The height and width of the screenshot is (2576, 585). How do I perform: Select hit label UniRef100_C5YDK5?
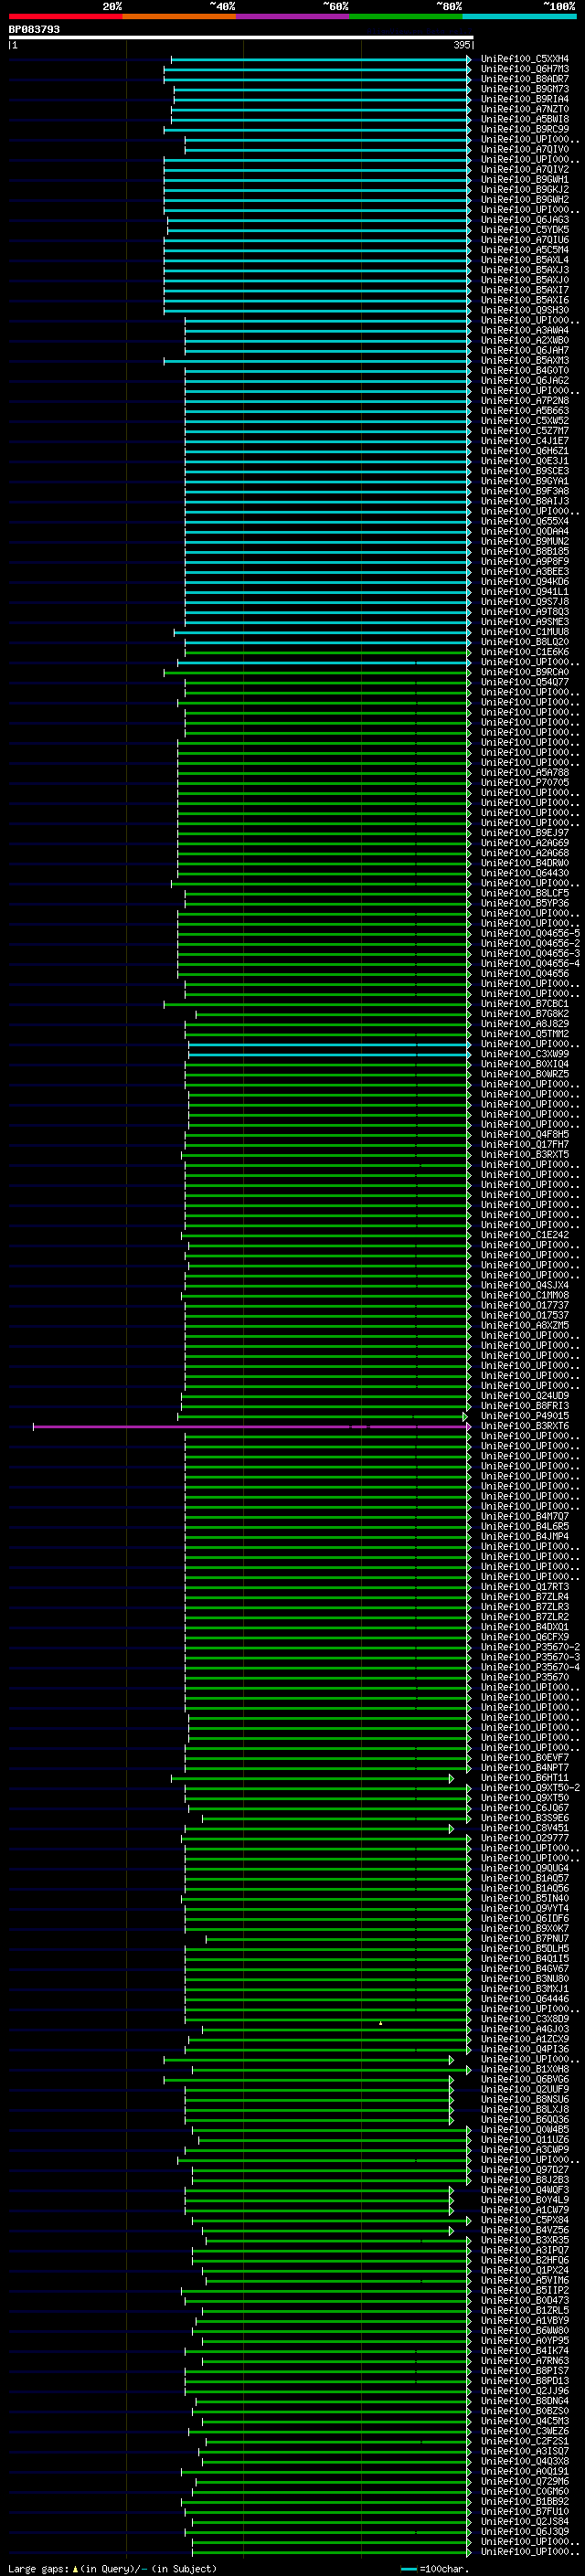pyautogui.click(x=525, y=230)
